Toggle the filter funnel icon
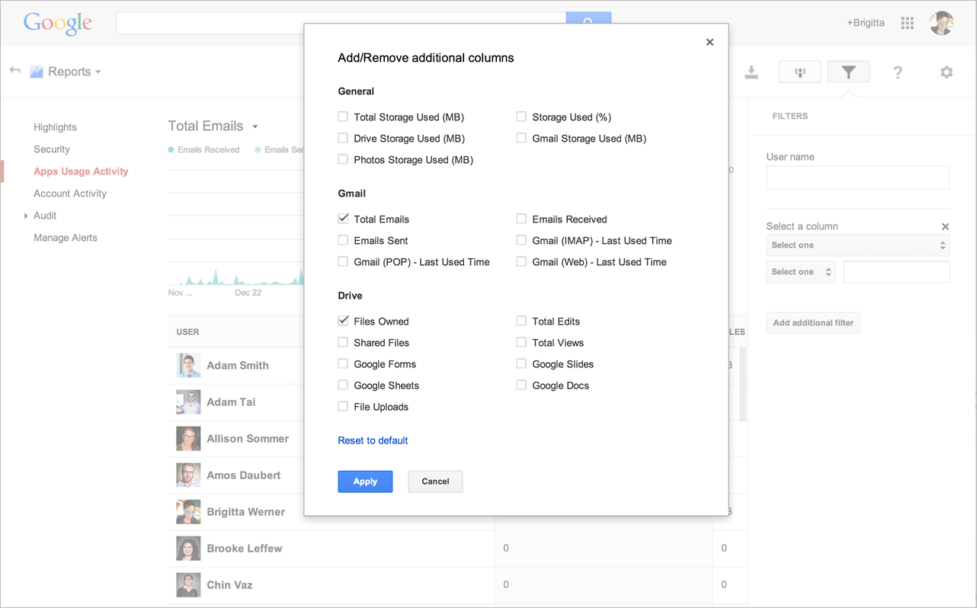The height and width of the screenshot is (608, 977). coord(848,72)
